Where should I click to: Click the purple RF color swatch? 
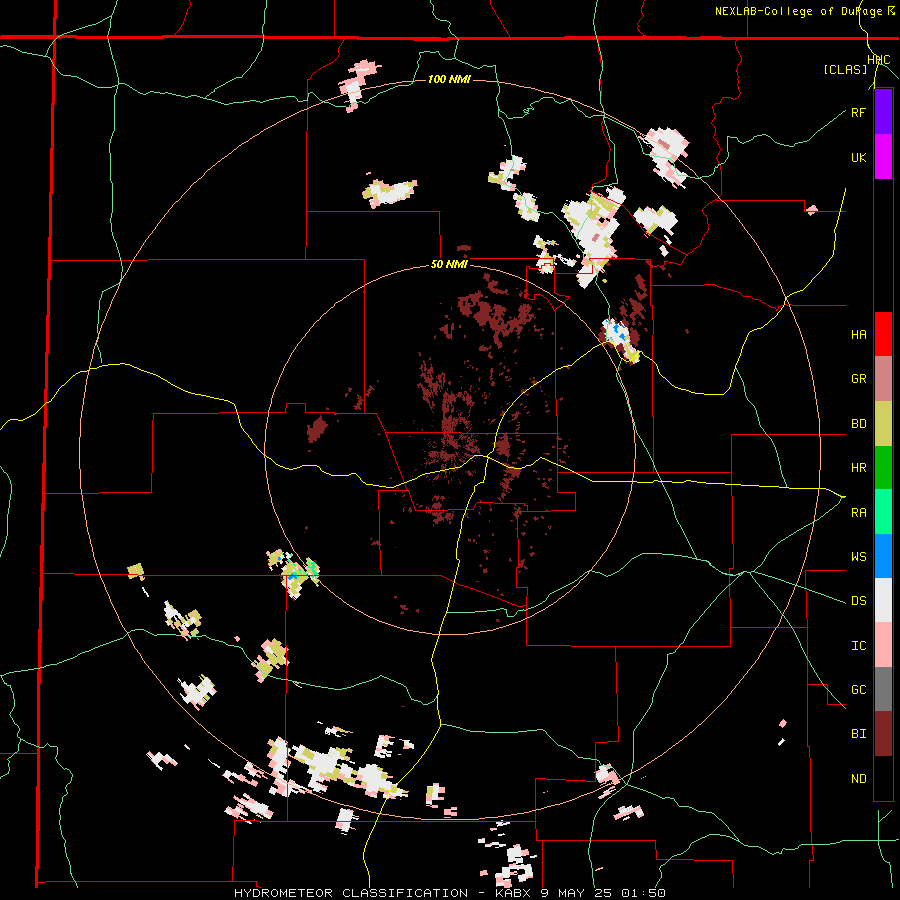click(883, 112)
